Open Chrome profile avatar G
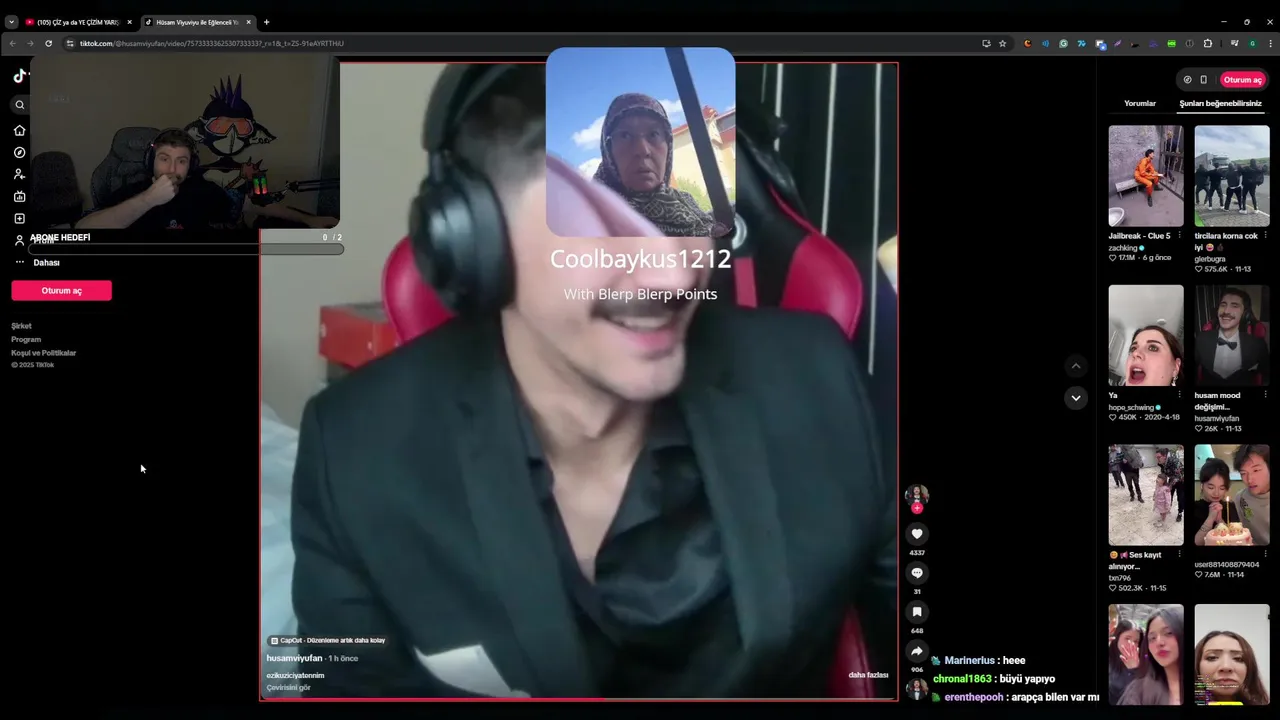 click(1252, 43)
